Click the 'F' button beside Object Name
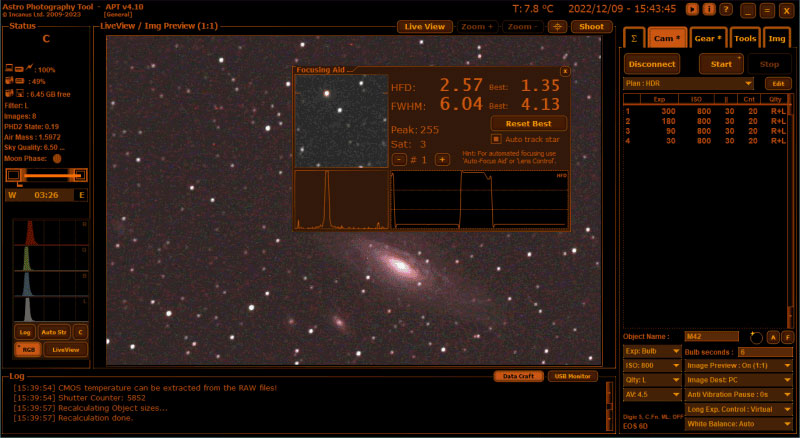This screenshot has width=800, height=438. [x=788, y=337]
